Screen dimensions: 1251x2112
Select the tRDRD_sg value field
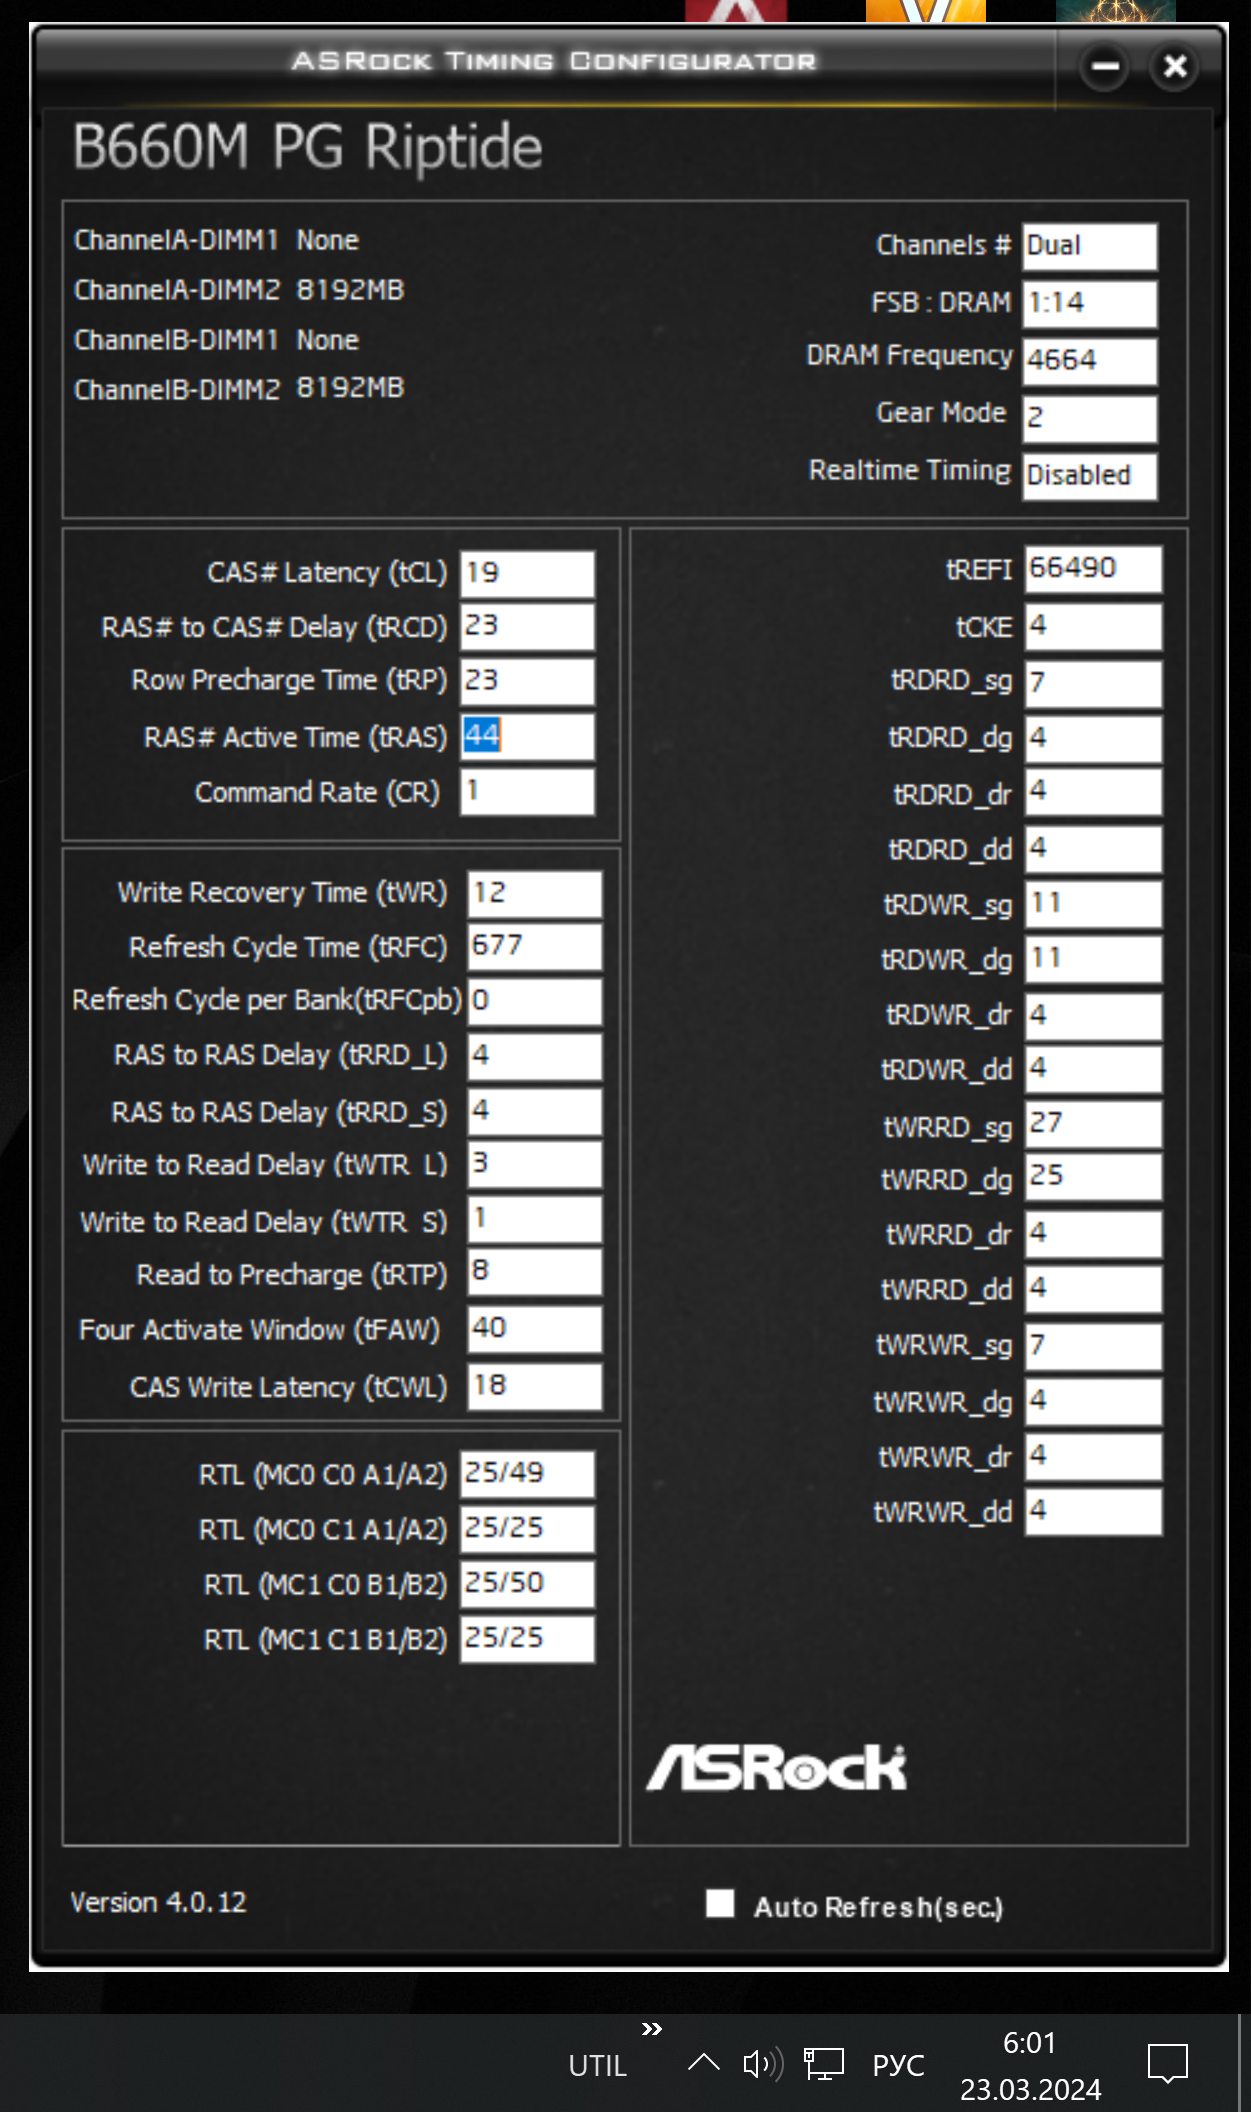coord(1093,684)
